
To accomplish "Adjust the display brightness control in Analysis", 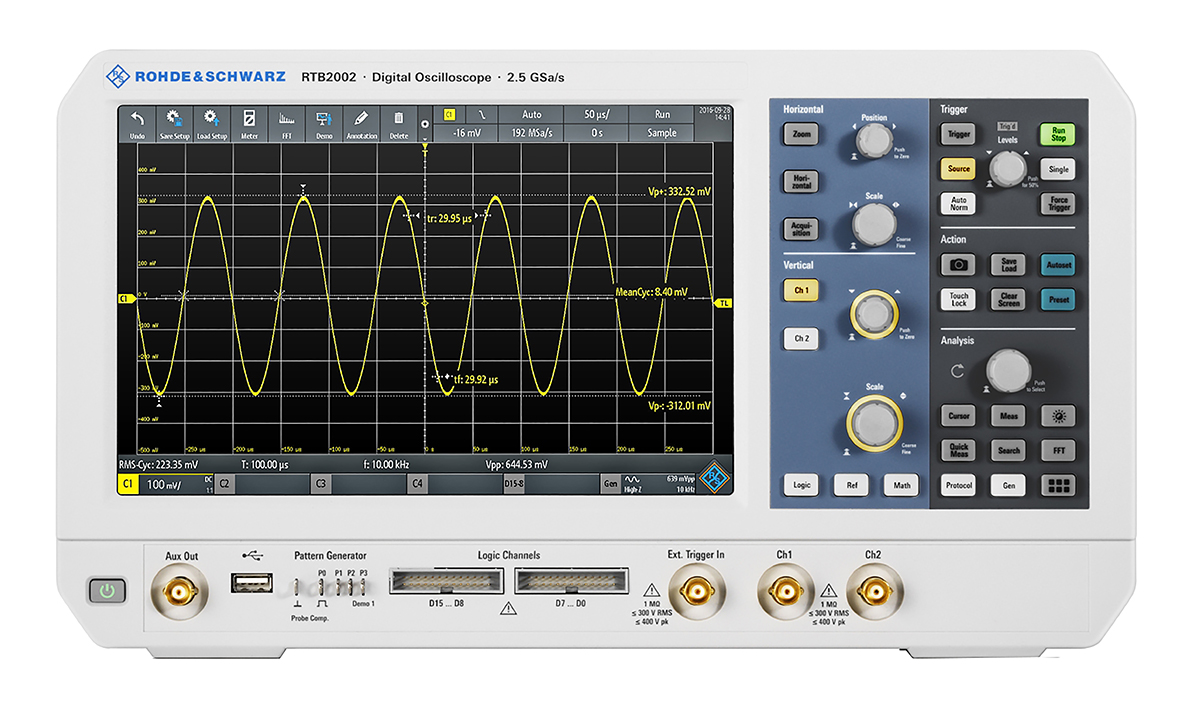I will pos(1059,416).
